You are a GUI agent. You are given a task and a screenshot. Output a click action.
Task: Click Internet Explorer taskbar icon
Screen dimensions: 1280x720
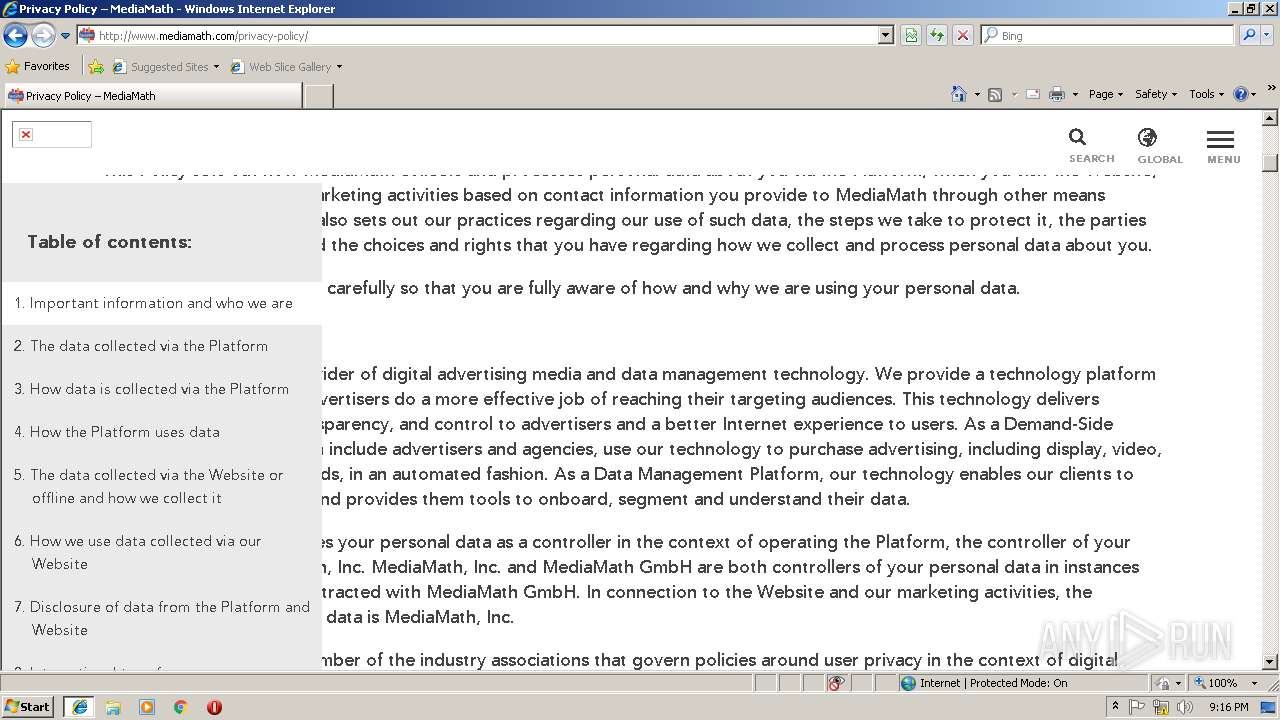click(x=79, y=707)
